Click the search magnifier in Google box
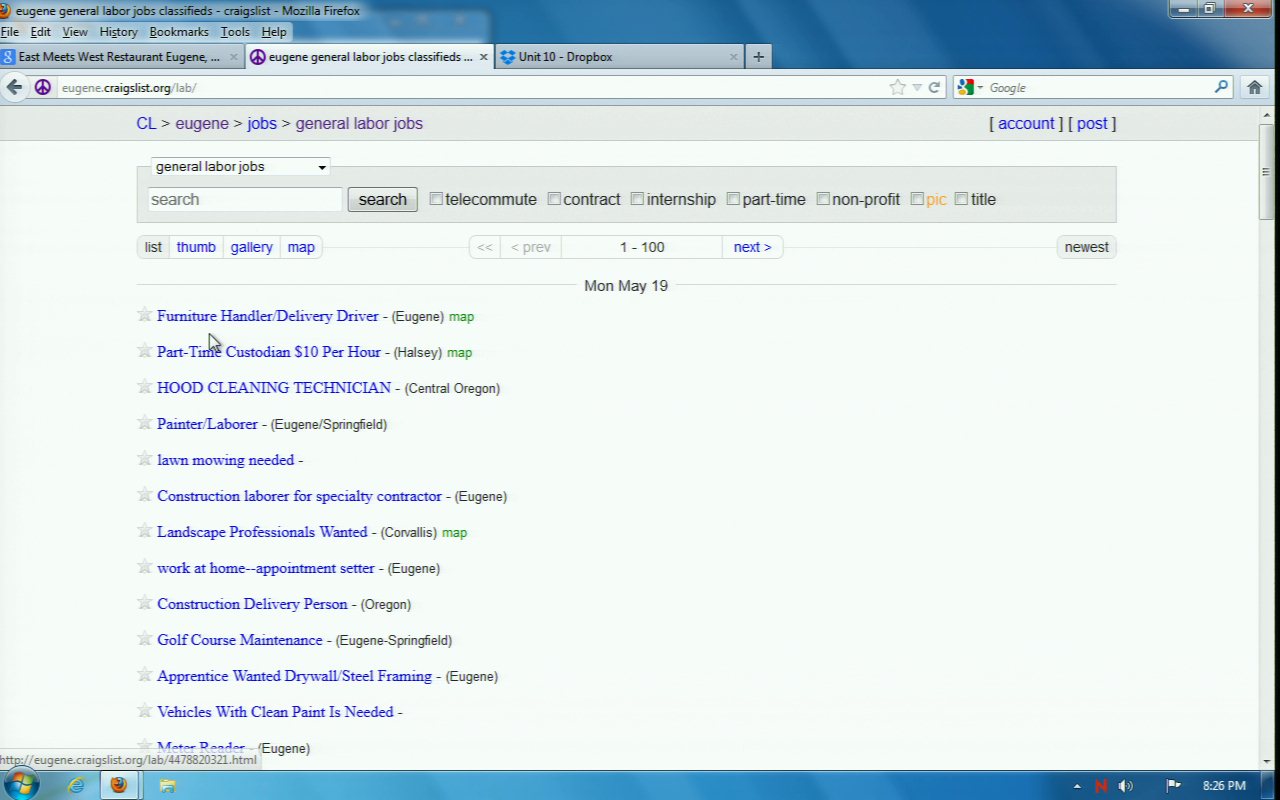This screenshot has height=800, width=1280. pos(1221,87)
